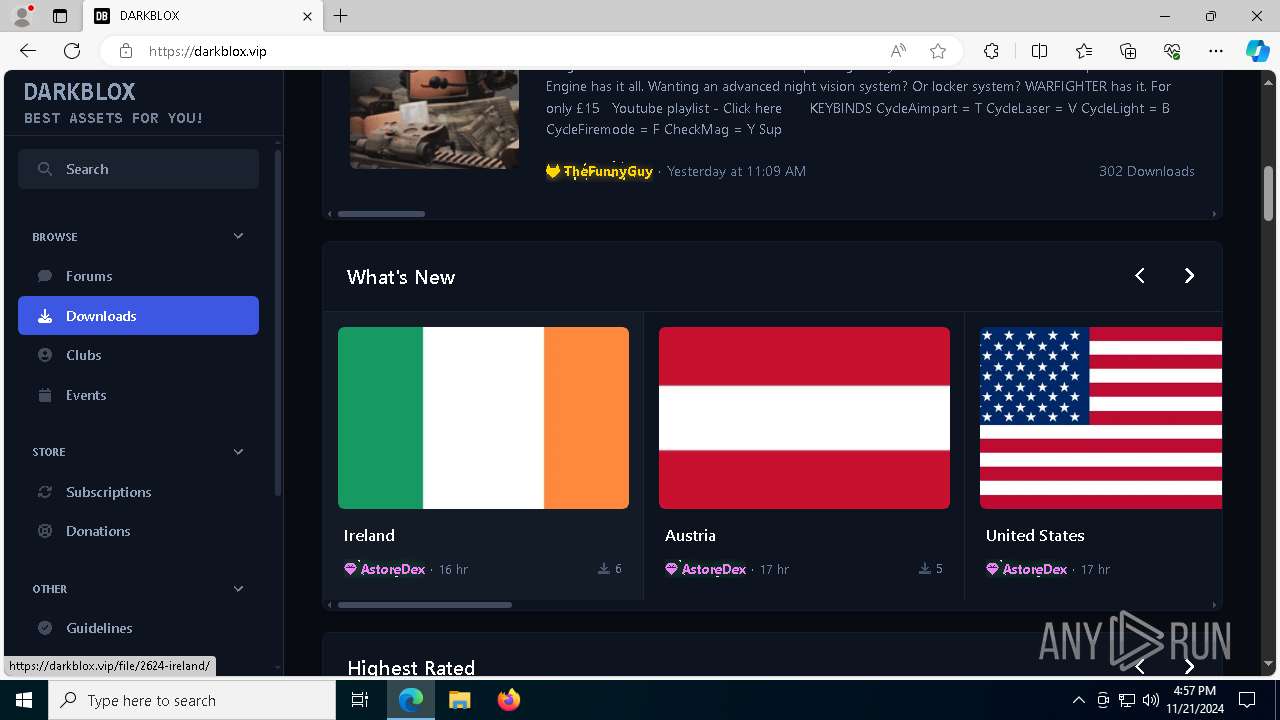Open Edge Settings and more menu

point(1216,51)
